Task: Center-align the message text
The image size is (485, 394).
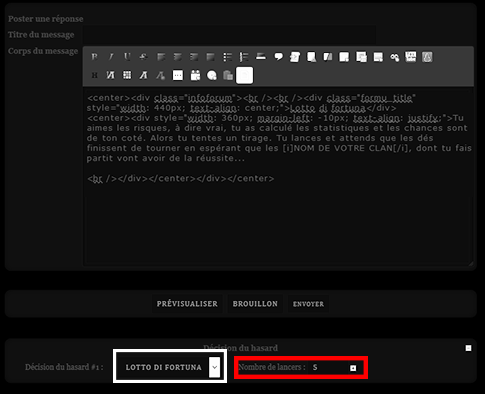Action: click(178, 57)
